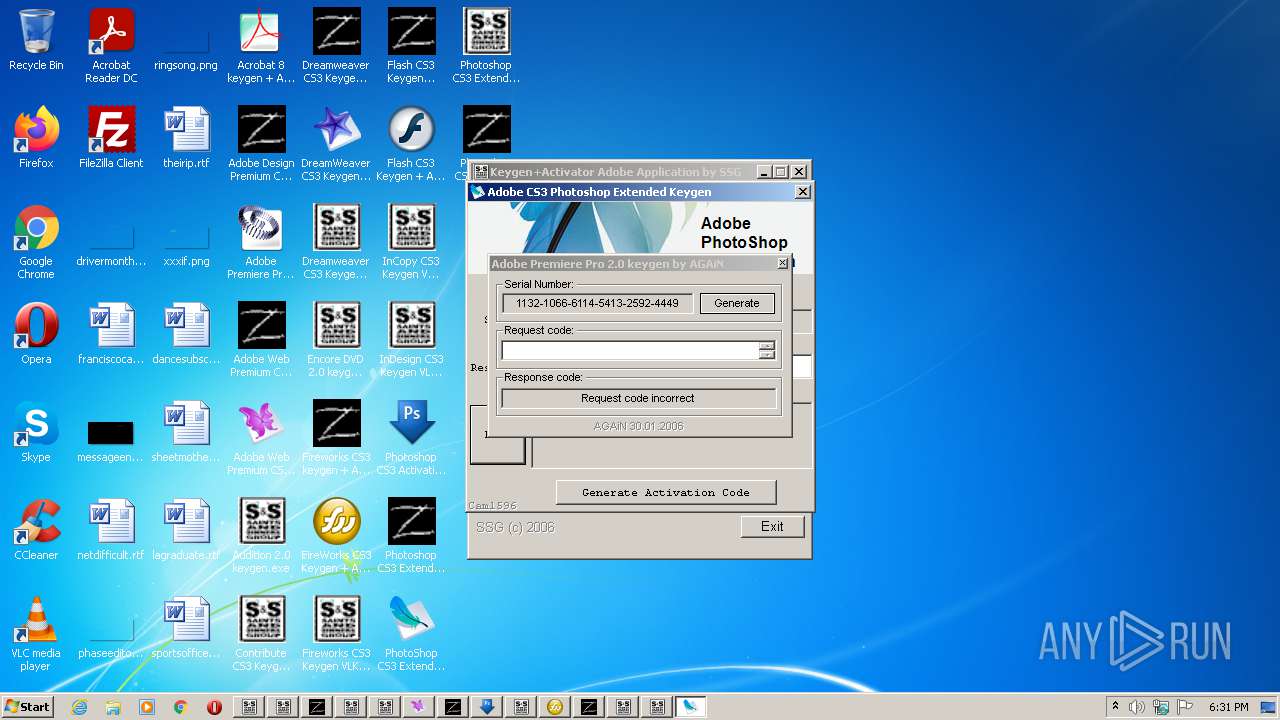Image resolution: width=1280 pixels, height=720 pixels.
Task: Select the Opera desktop shortcut
Action: tap(36, 334)
